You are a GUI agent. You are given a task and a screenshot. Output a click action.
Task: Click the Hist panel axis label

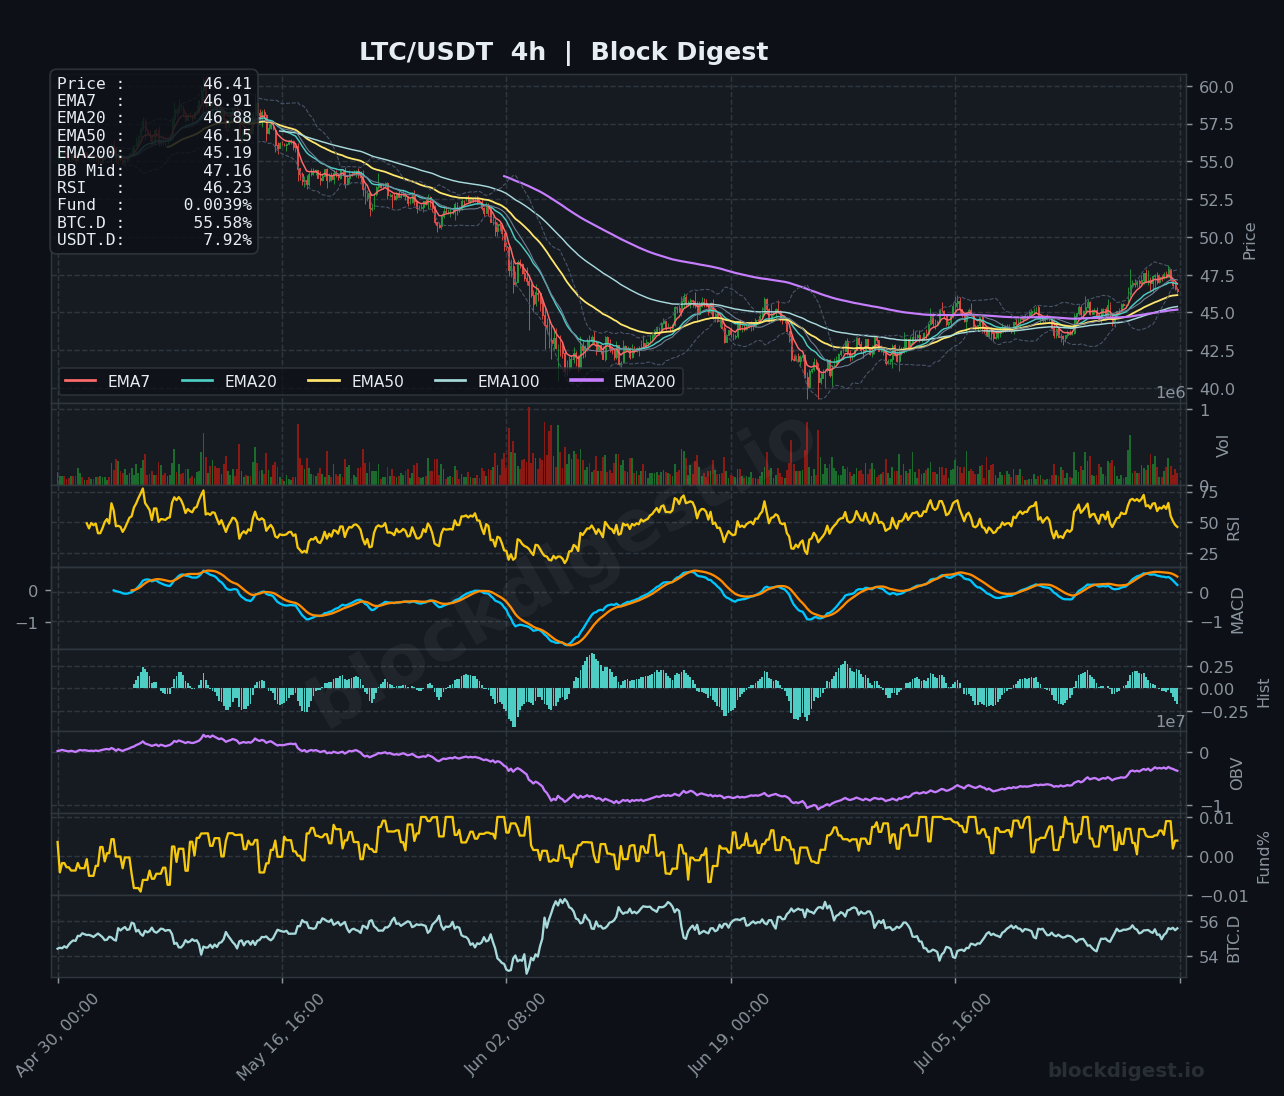click(x=1264, y=693)
